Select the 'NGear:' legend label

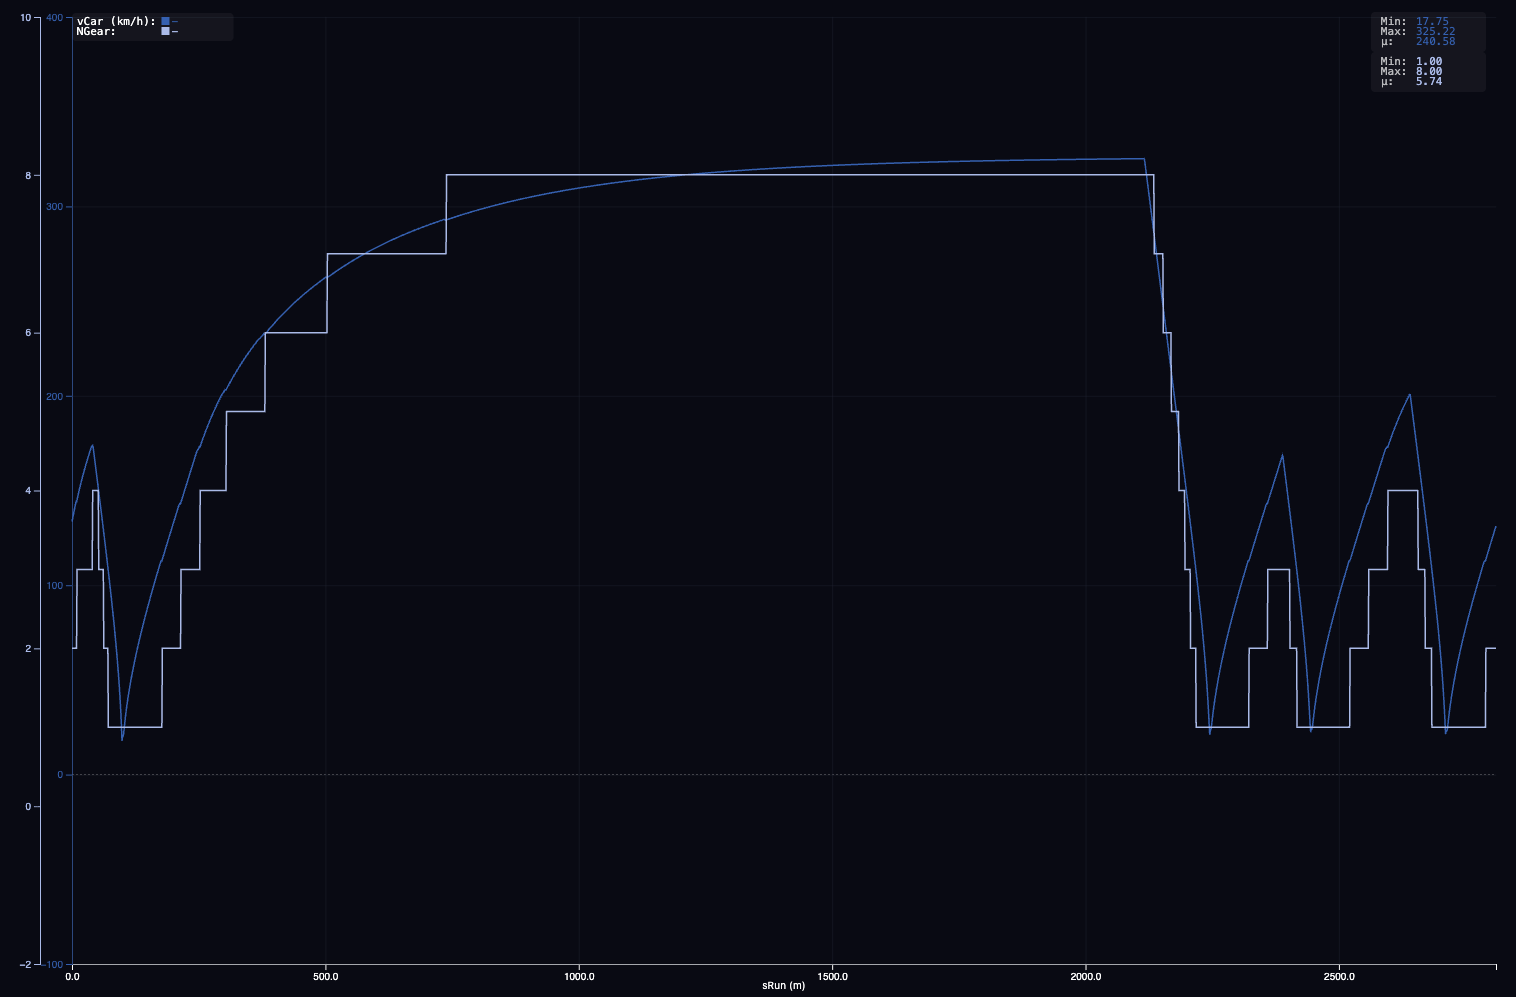[x=96, y=31]
